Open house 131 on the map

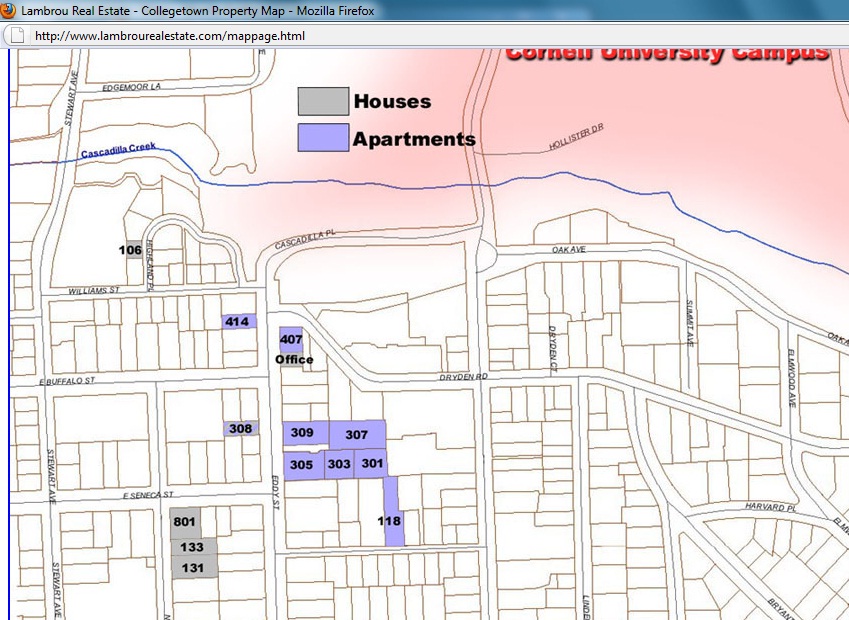pos(192,568)
